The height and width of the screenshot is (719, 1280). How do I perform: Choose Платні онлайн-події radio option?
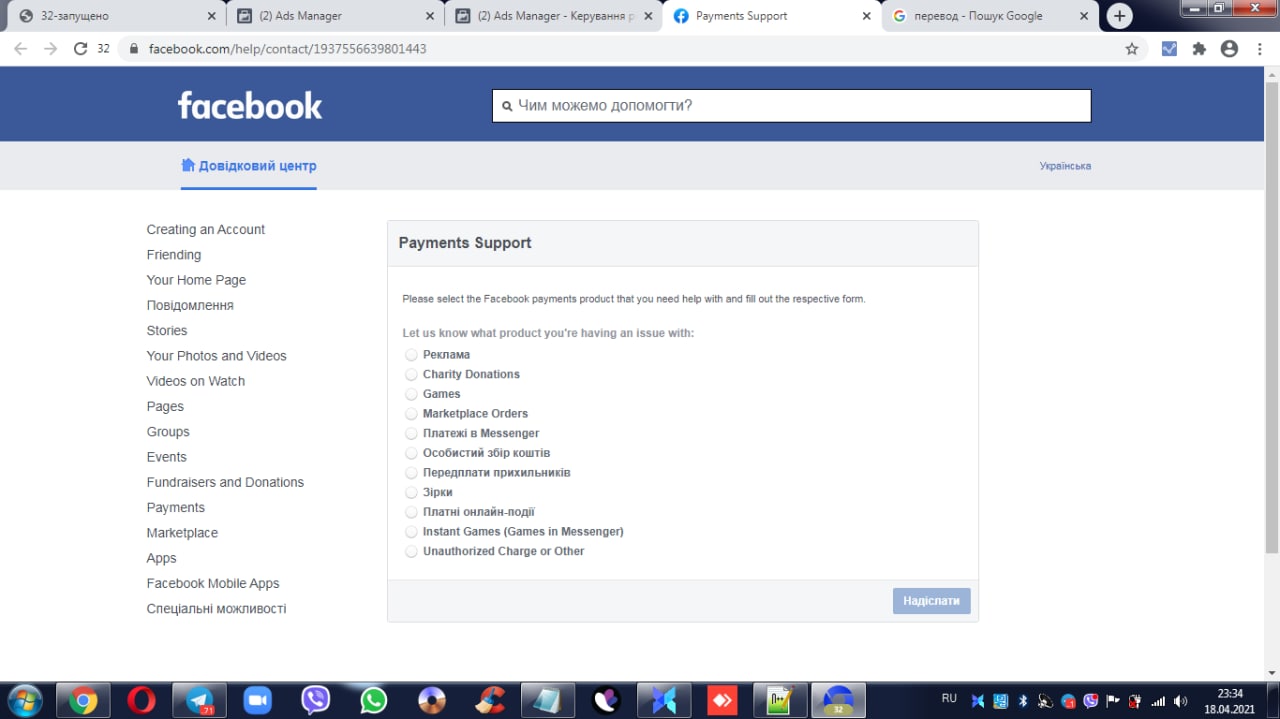pyautogui.click(x=411, y=512)
